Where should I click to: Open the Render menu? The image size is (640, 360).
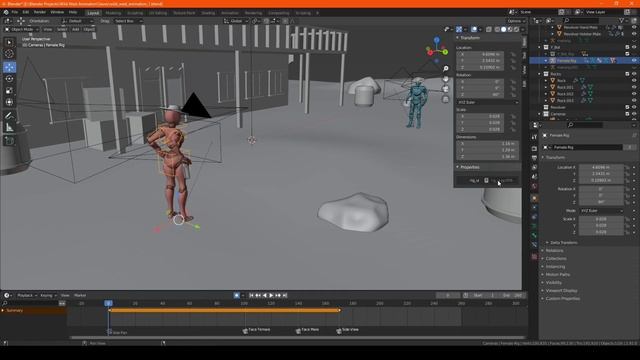tap(40, 12)
